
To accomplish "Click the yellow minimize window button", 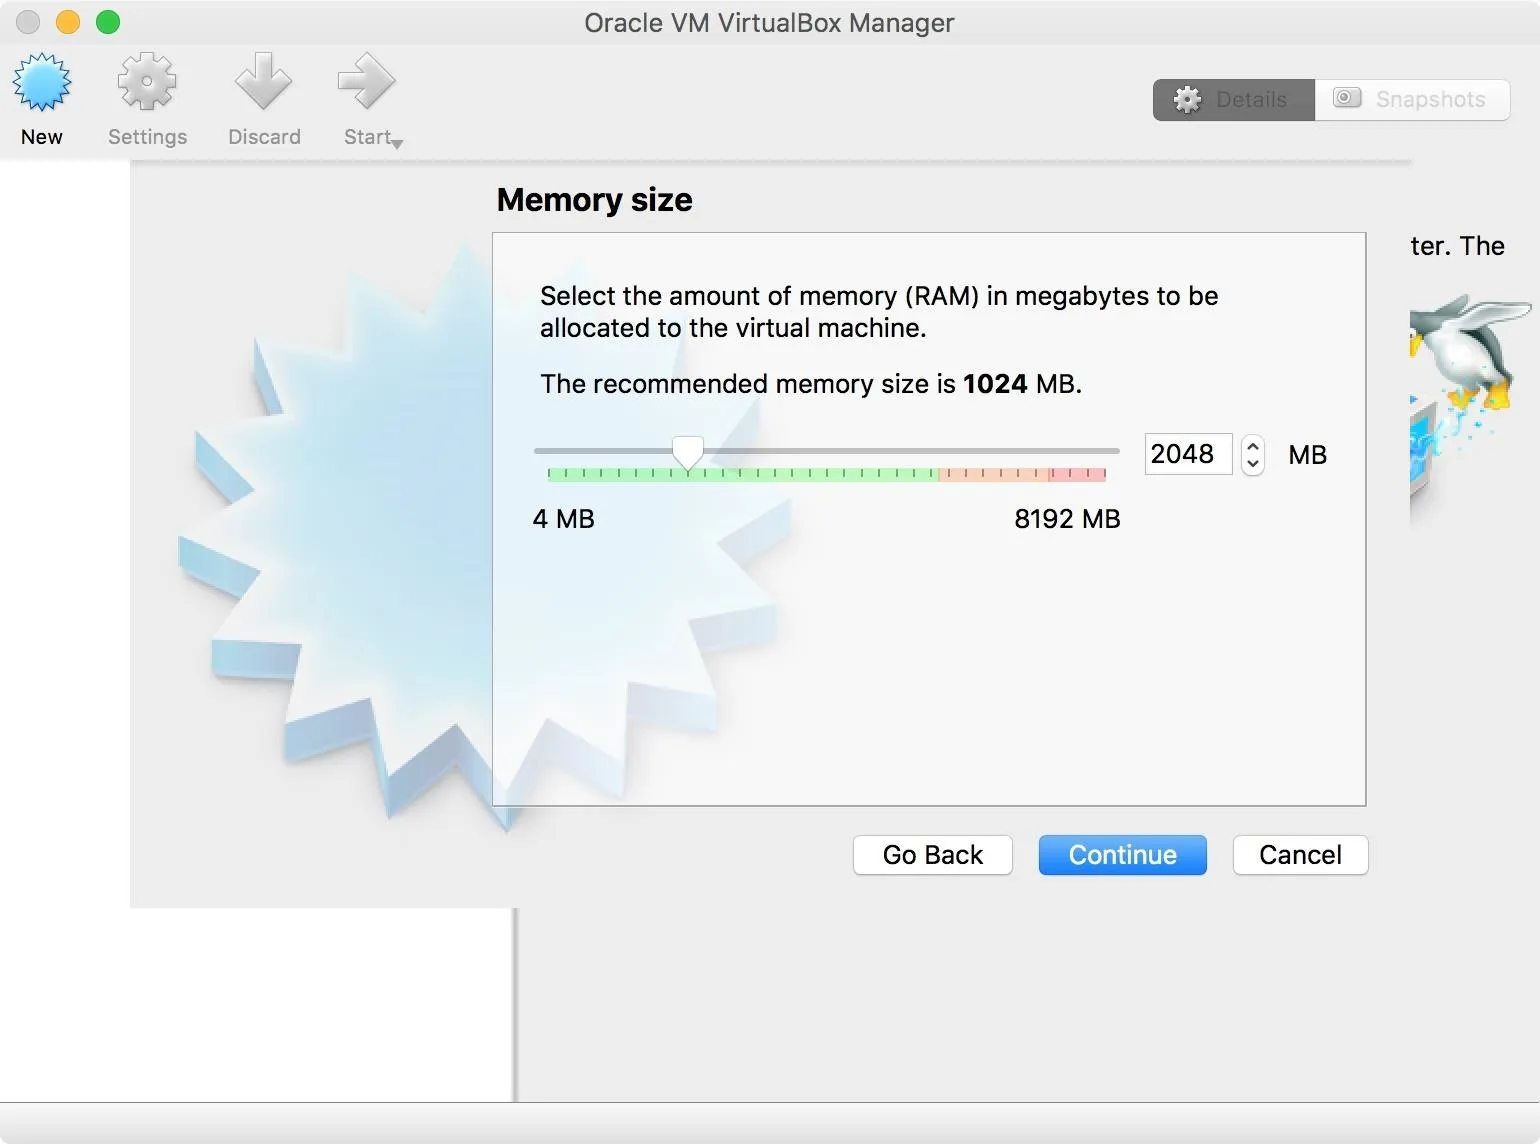I will point(68,22).
